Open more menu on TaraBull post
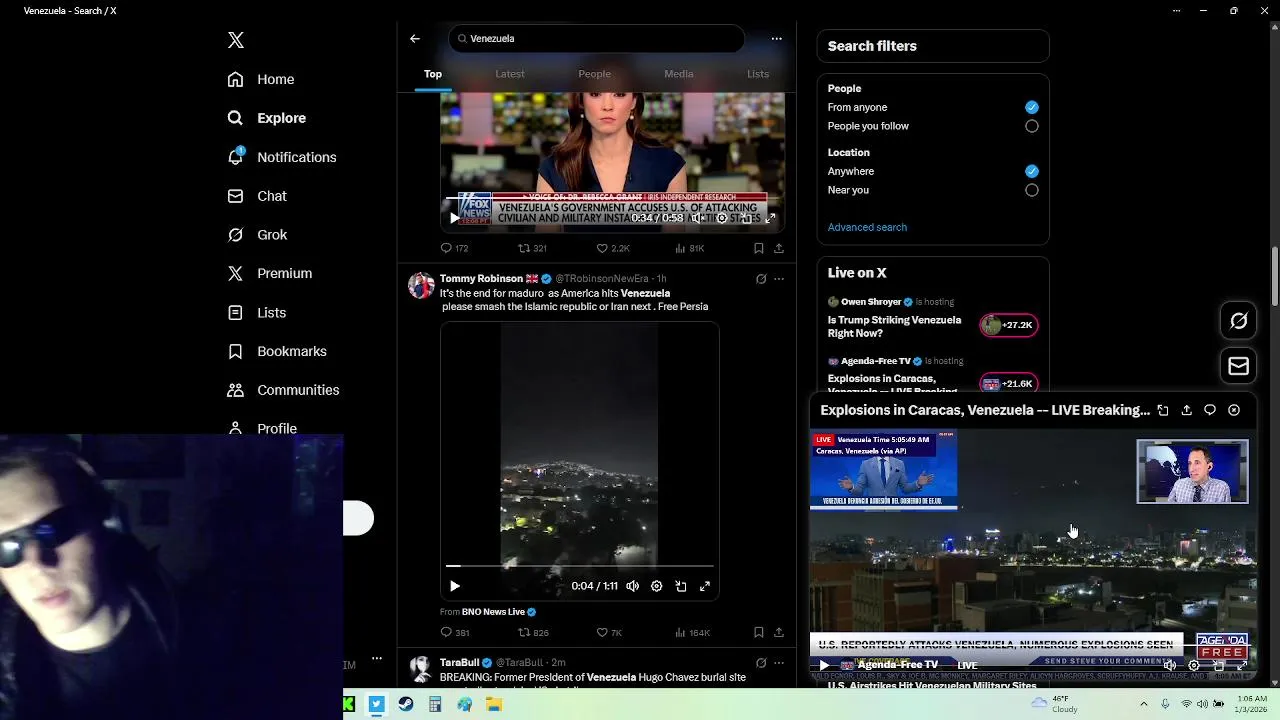The image size is (1280, 720). [x=779, y=663]
